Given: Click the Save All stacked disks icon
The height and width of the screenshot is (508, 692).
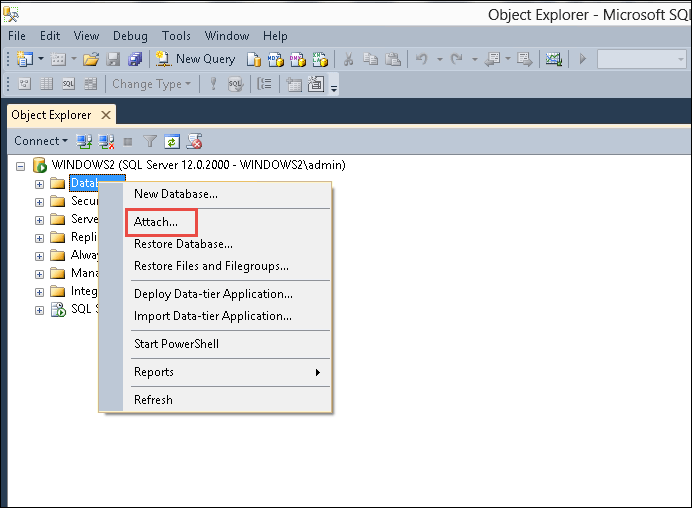Looking at the screenshot, I should coord(135,59).
